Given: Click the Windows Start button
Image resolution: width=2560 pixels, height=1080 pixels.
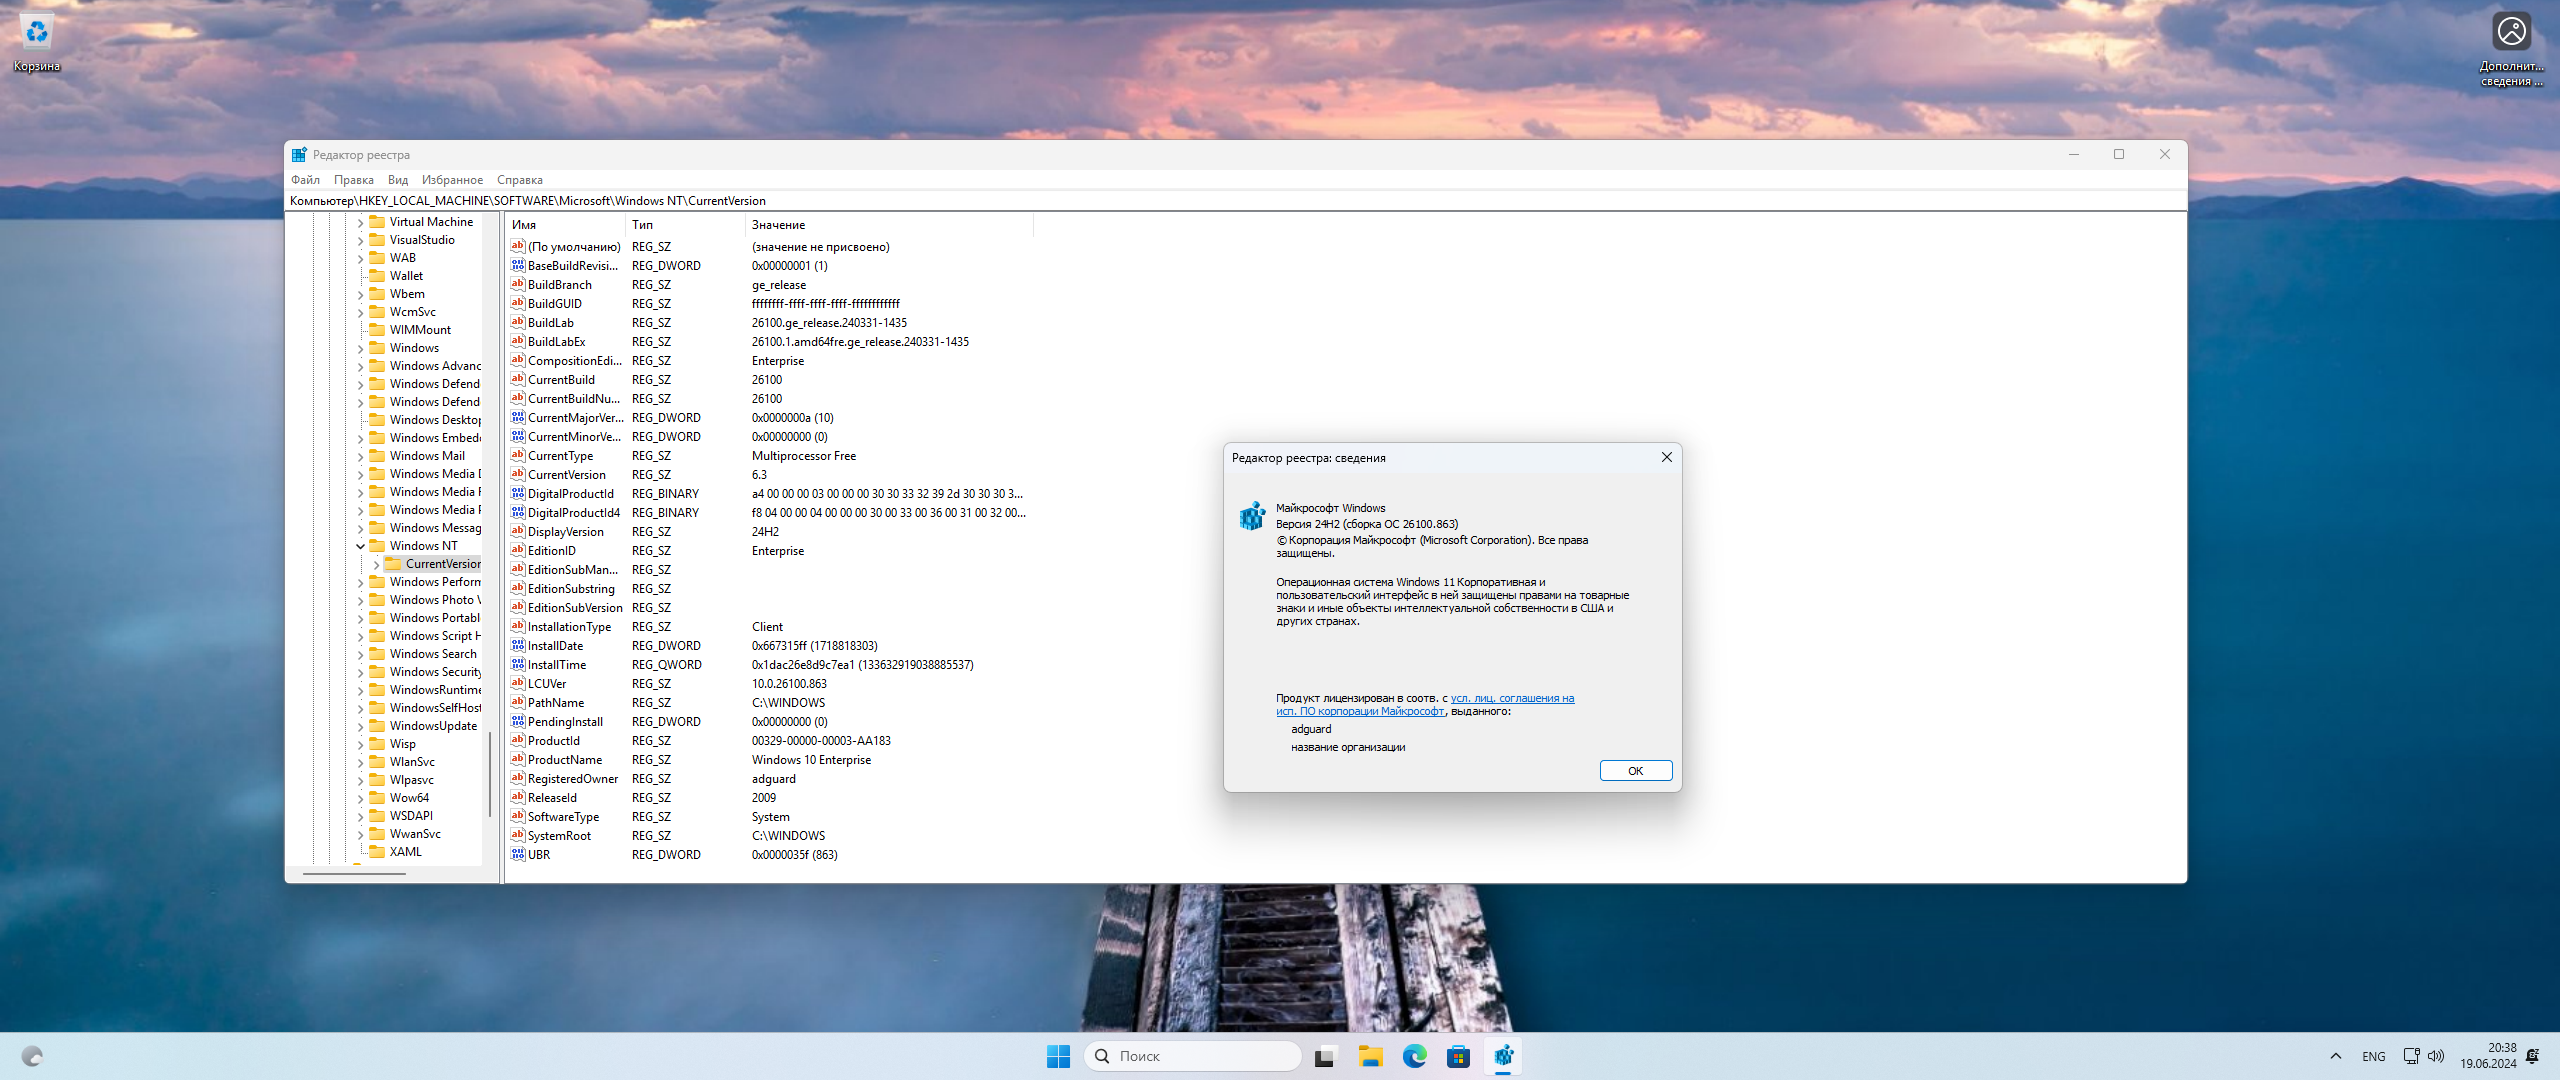Looking at the screenshot, I should (1058, 1056).
